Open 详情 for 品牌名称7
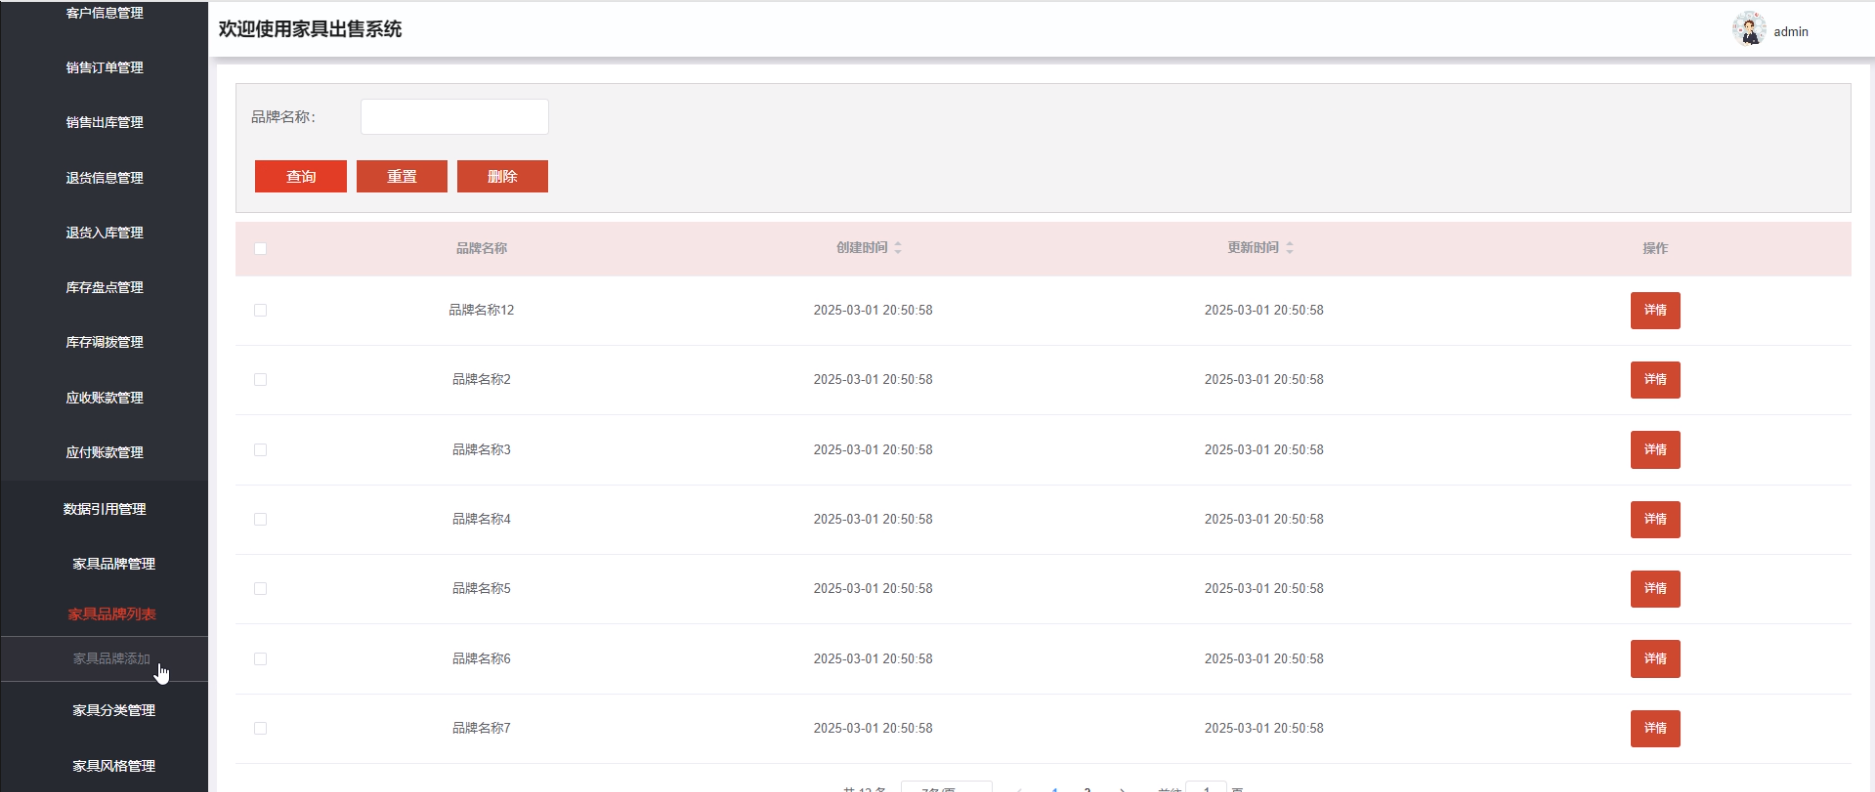 click(x=1655, y=728)
